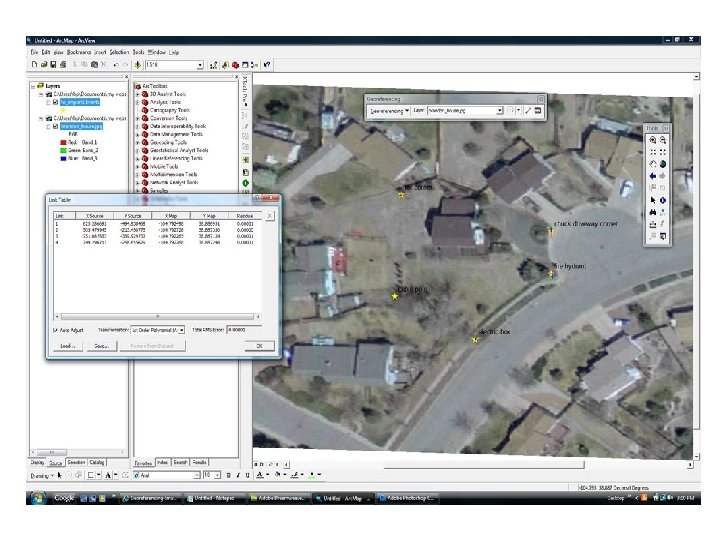Collapse the Layers tree root
This screenshot has height=540, width=720.
coord(33,86)
